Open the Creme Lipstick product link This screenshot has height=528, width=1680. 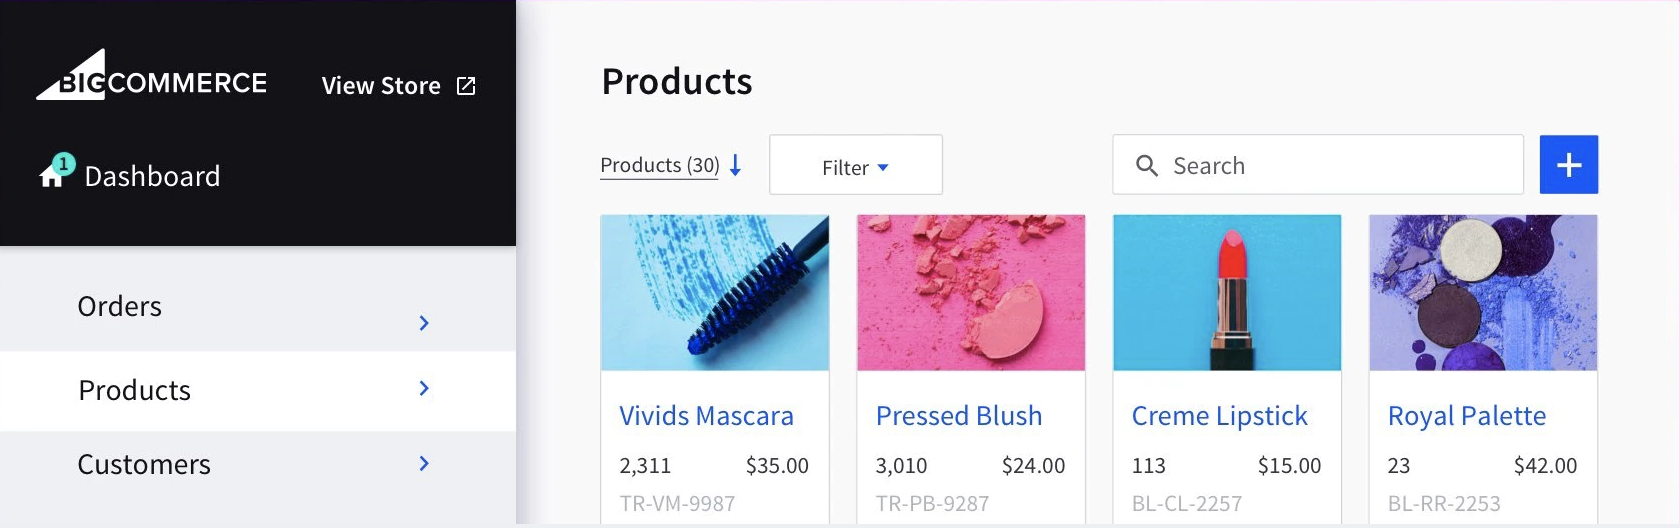coord(1219,416)
